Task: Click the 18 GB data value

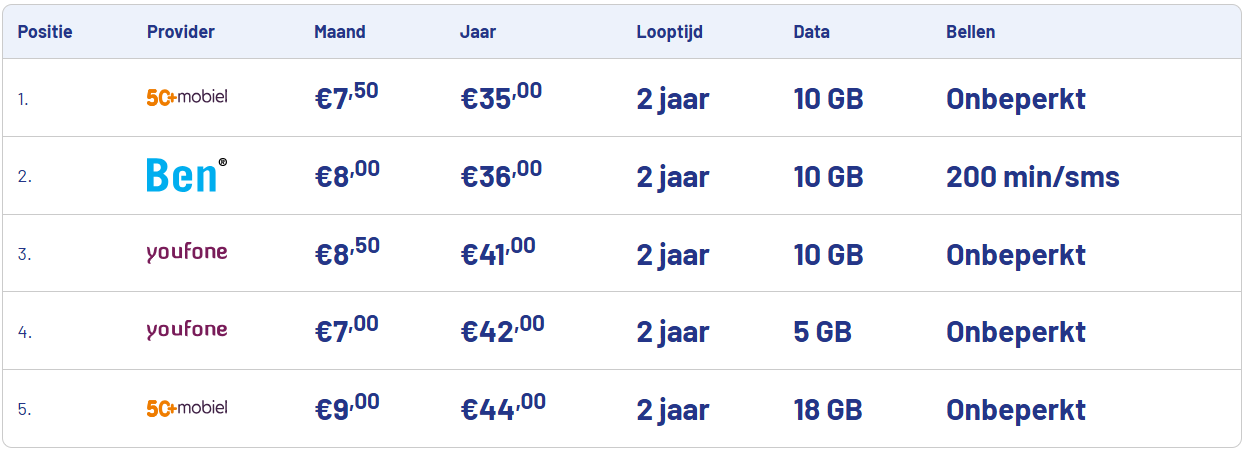Action: 828,410
